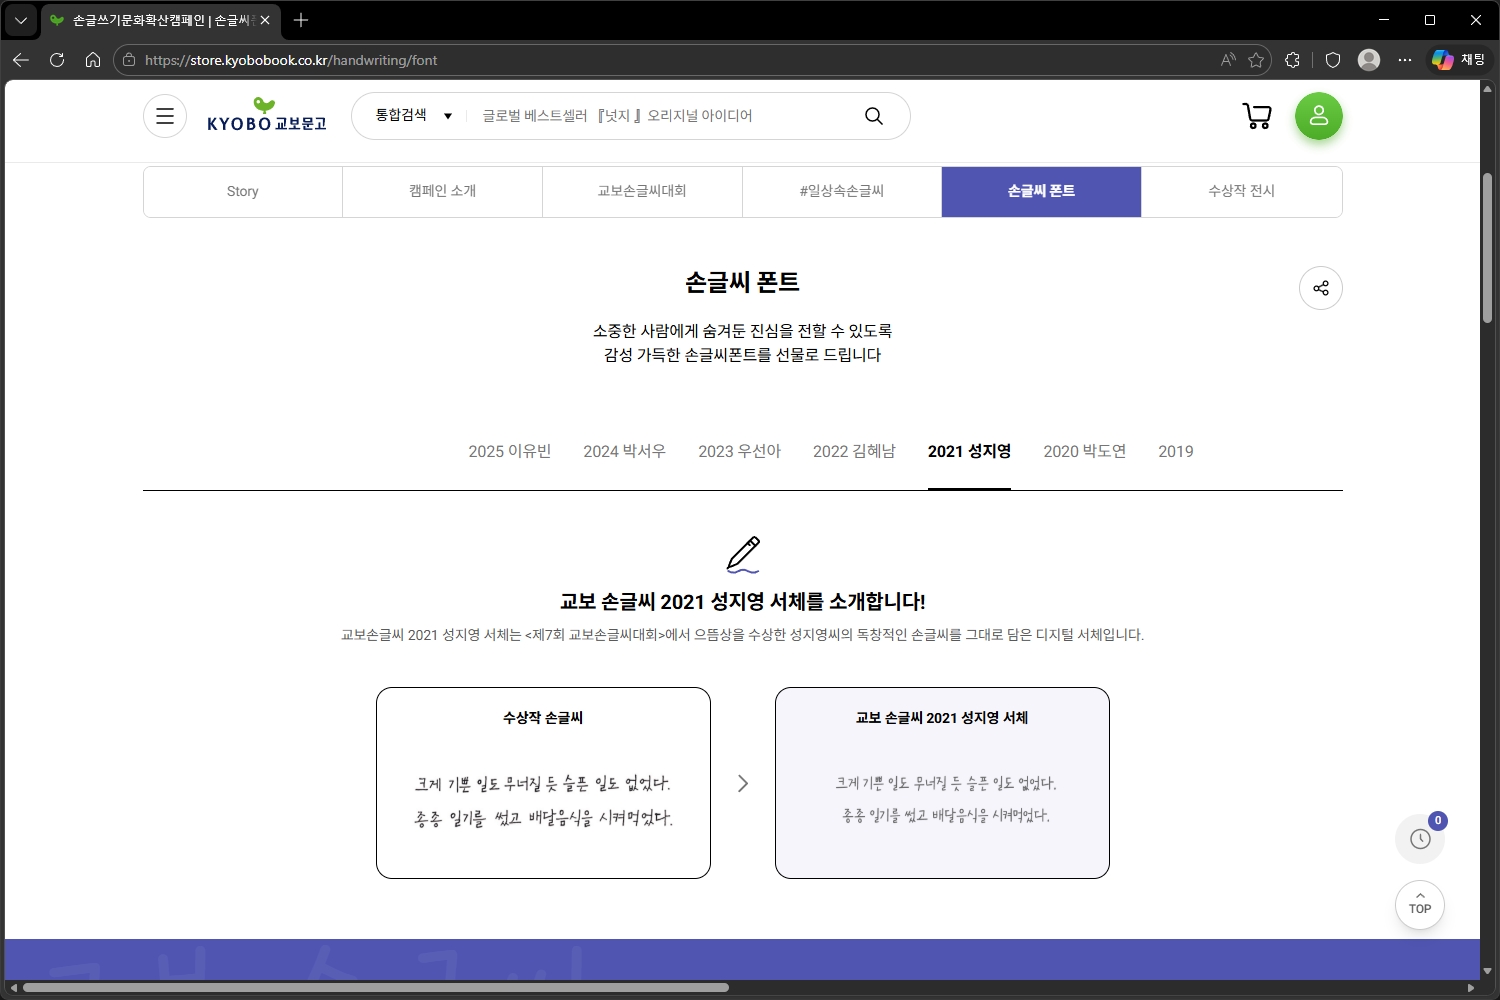Open a new browser tab
The image size is (1500, 1000).
pyautogui.click(x=301, y=20)
